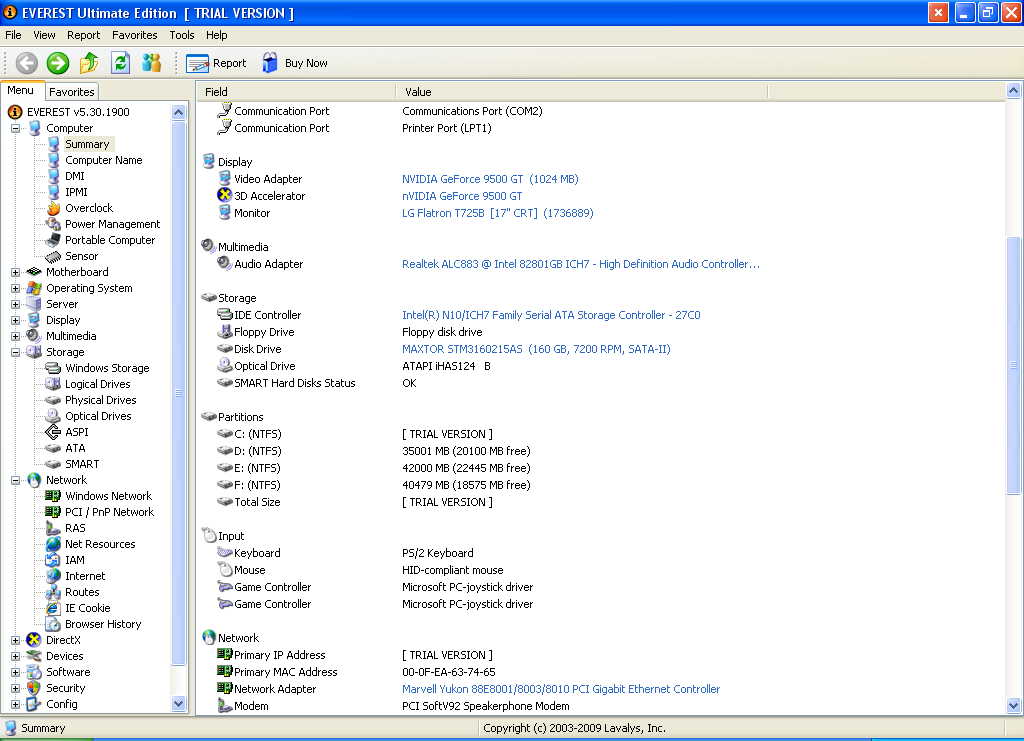Click the Value column header

418,92
